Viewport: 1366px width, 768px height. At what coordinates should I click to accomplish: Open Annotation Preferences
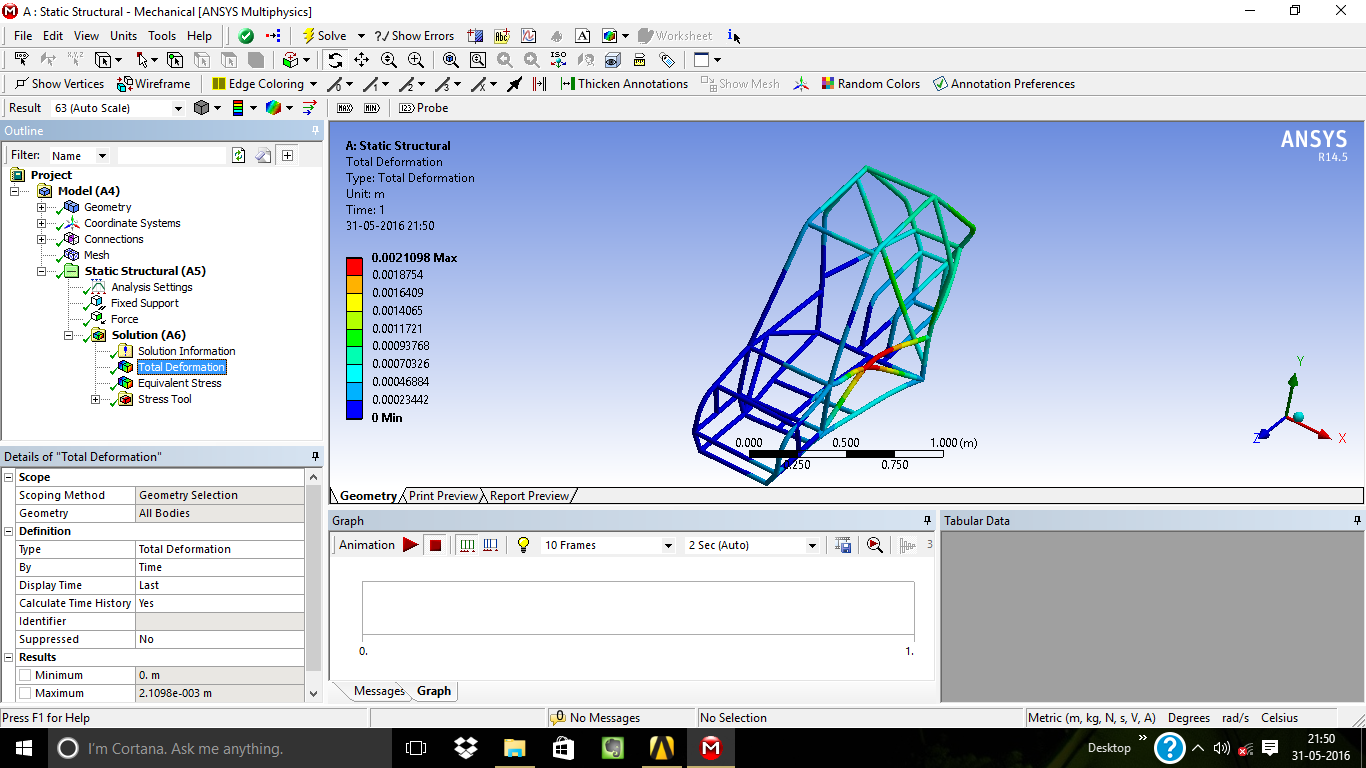pyautogui.click(x=1004, y=84)
